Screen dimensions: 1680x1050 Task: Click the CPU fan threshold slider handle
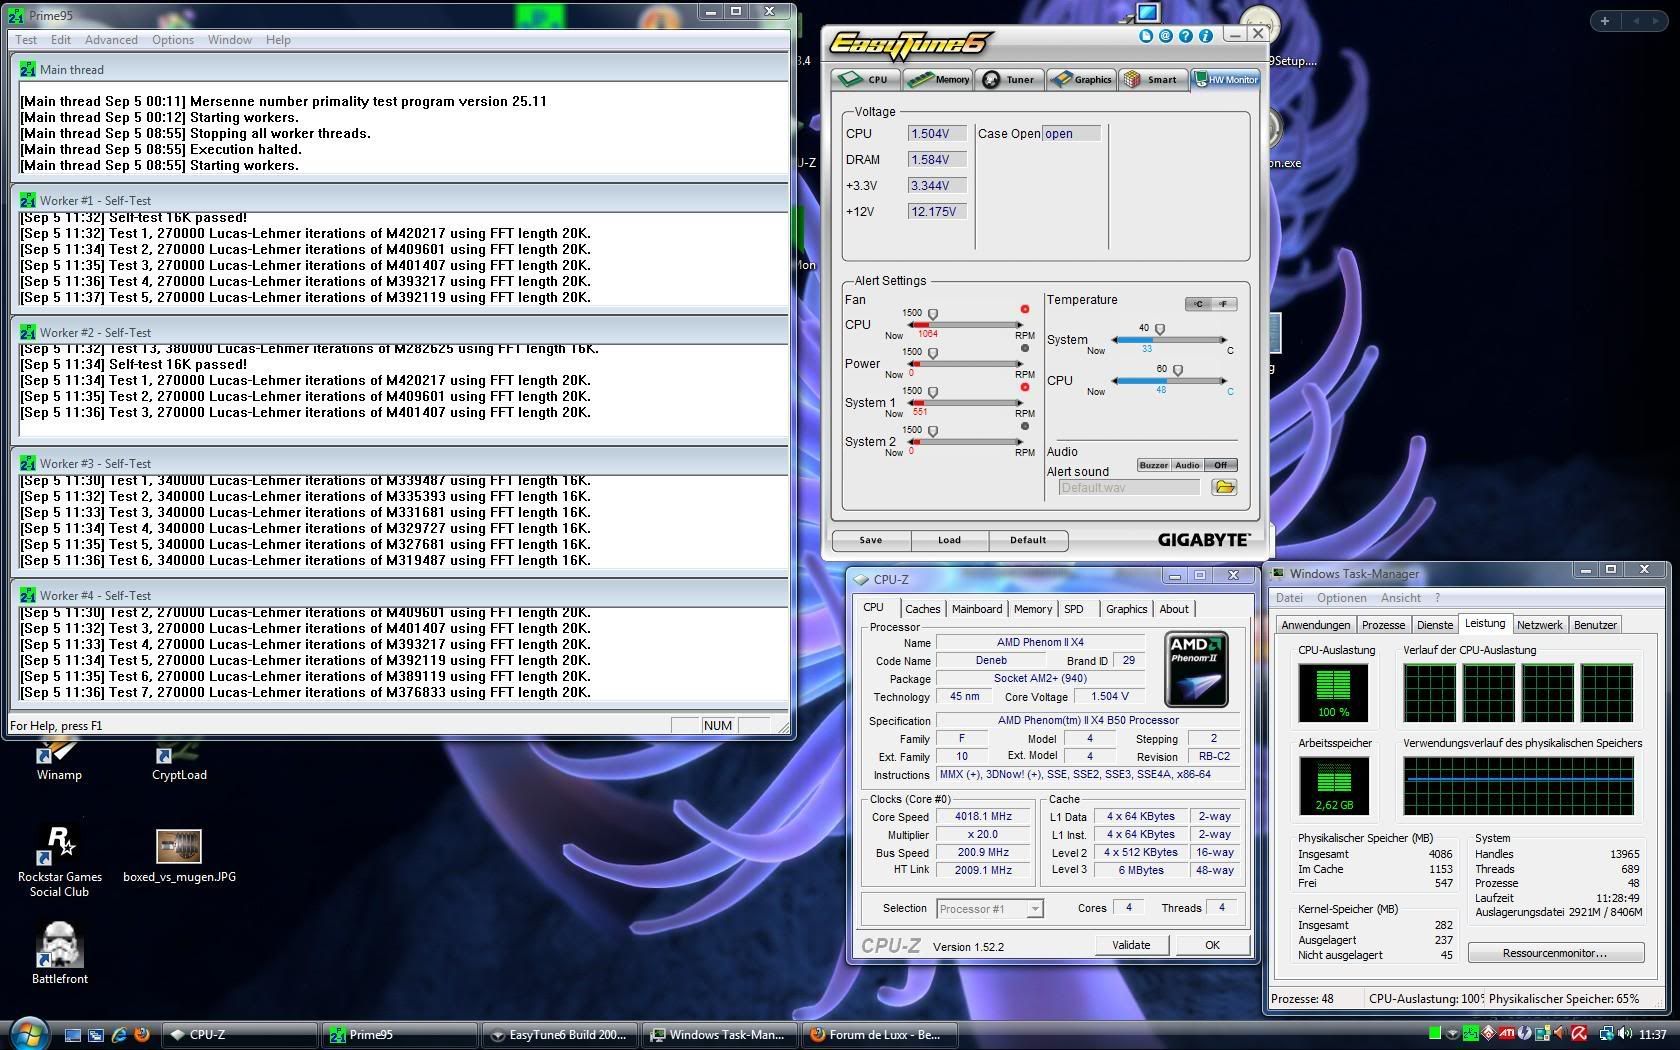pyautogui.click(x=933, y=315)
